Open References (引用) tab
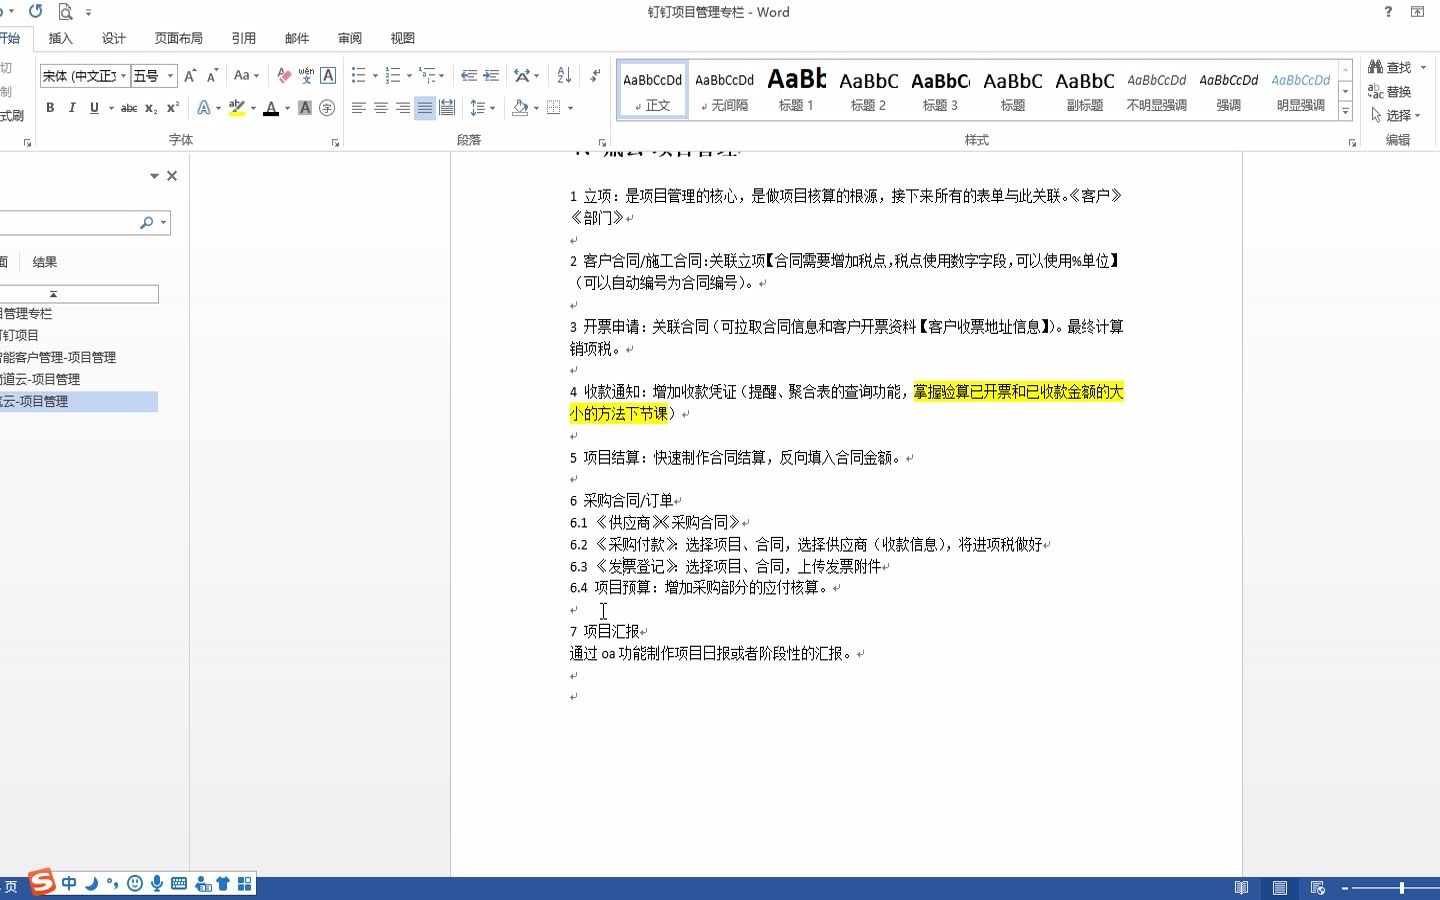1440x900 pixels. [243, 38]
